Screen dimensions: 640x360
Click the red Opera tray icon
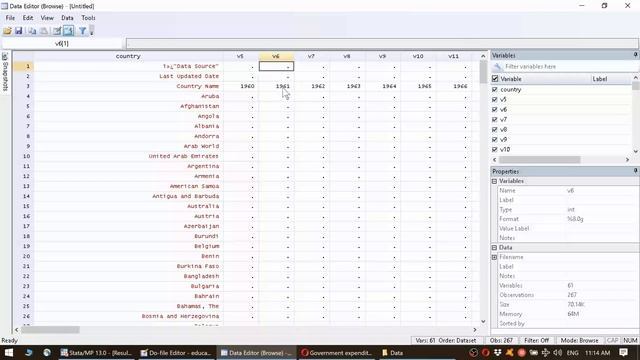485,353
